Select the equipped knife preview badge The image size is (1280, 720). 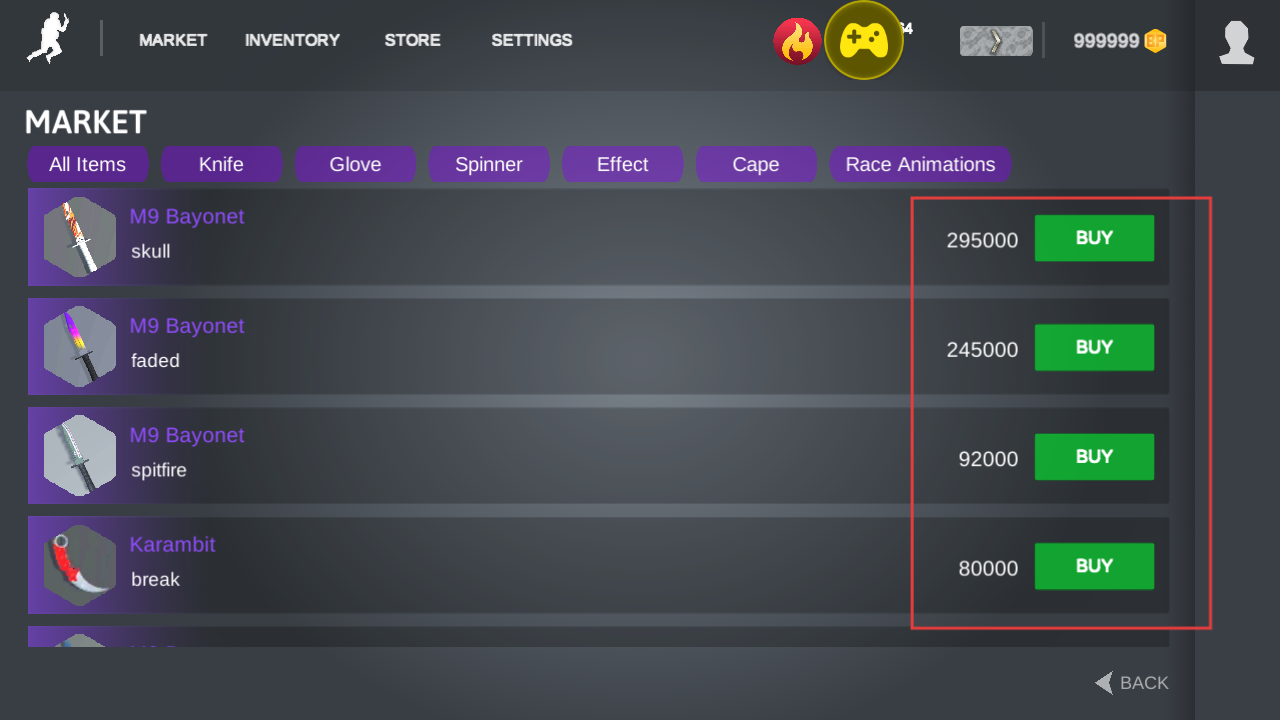[x=995, y=41]
